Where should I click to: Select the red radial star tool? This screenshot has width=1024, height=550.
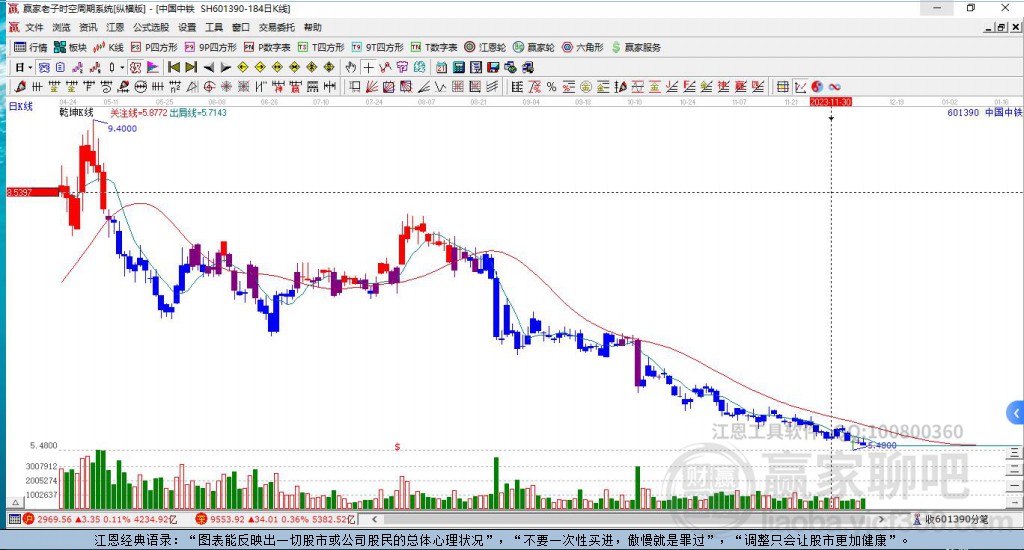226,86
